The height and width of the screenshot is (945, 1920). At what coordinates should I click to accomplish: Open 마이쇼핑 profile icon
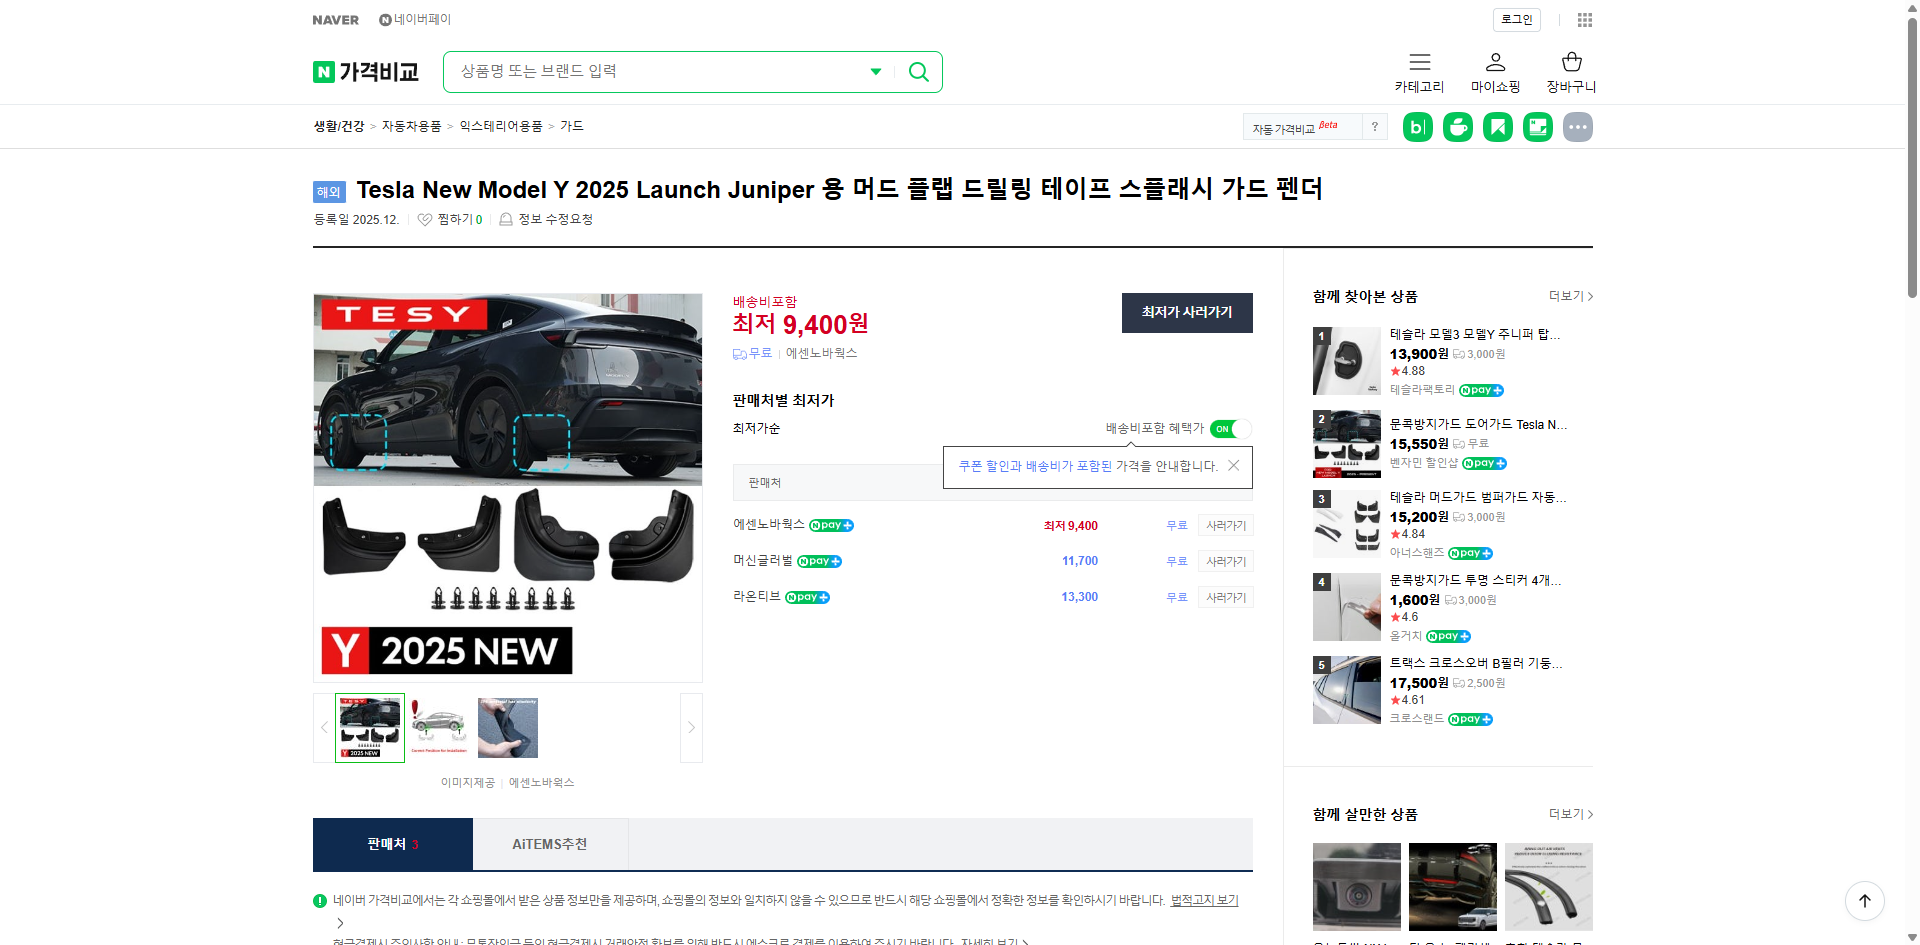[x=1495, y=63]
